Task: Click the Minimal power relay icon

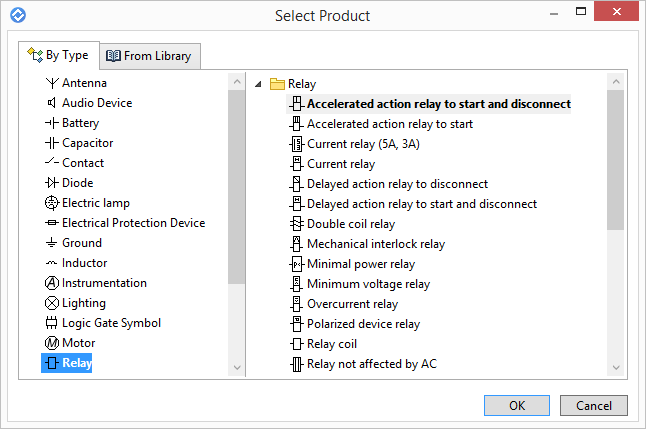Action: coord(296,264)
